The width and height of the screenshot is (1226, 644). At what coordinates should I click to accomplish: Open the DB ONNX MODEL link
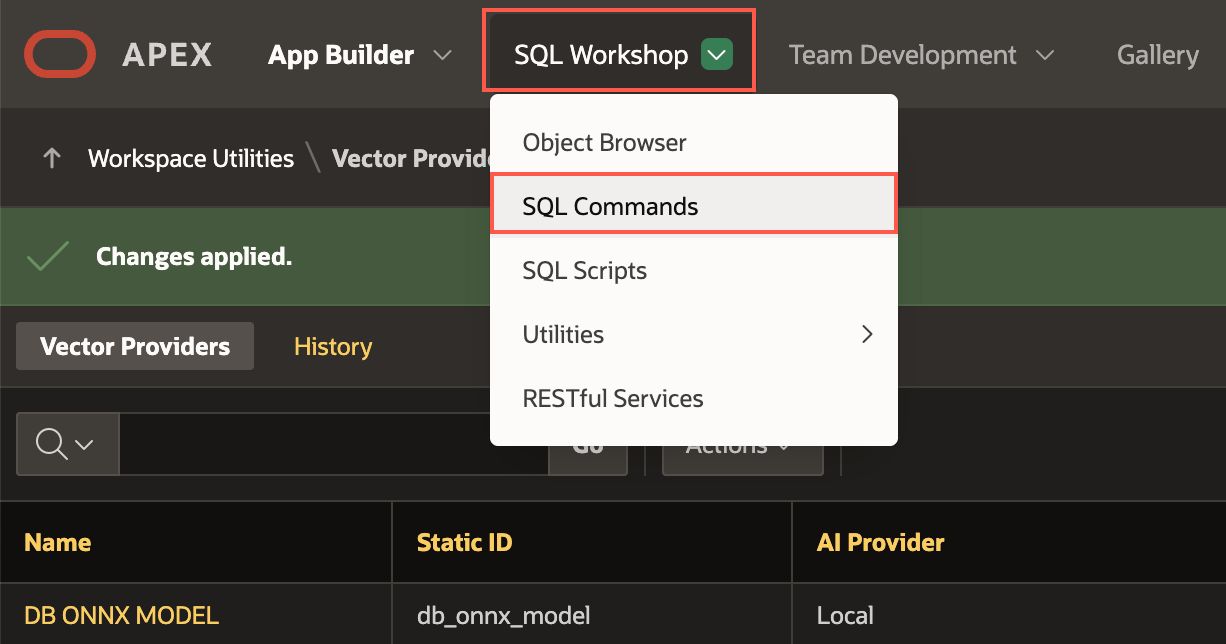121,614
